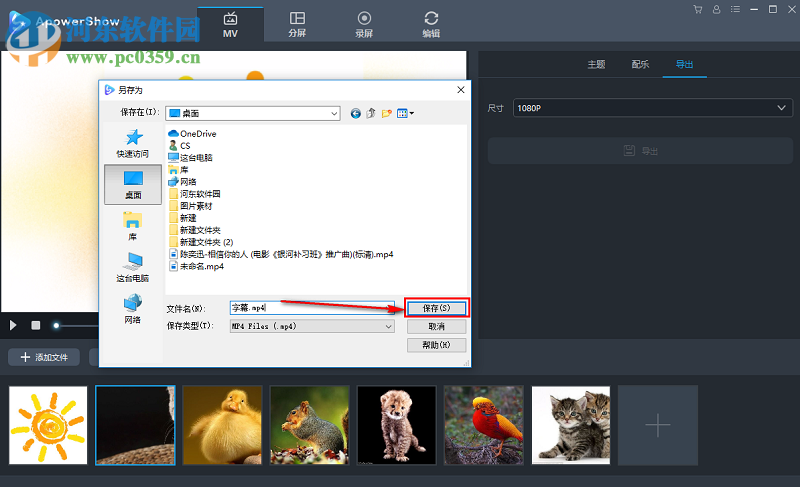Select the cheetah cub thumbnail
This screenshot has width=800, height=487.
tap(397, 425)
